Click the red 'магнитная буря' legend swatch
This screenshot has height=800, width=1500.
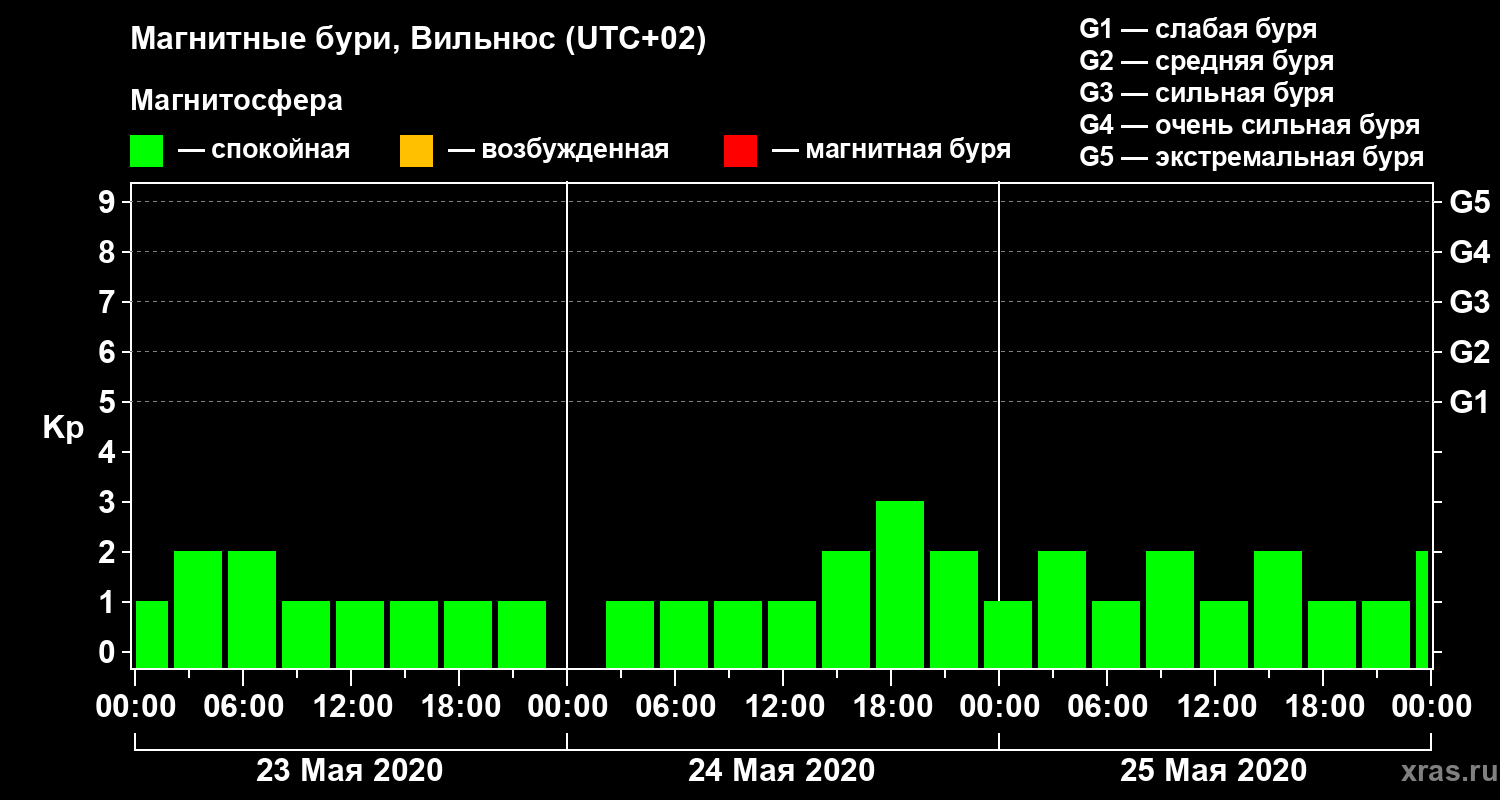click(740, 151)
